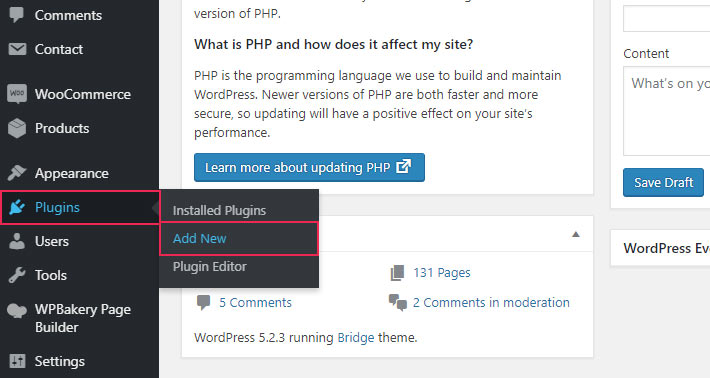This screenshot has width=710, height=378.
Task: Open 2 Comments in moderation link
Action: coord(491,302)
